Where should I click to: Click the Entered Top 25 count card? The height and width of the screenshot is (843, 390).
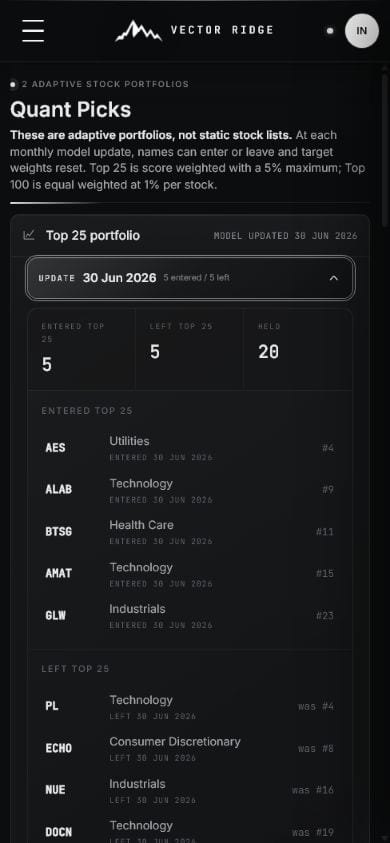(81, 349)
